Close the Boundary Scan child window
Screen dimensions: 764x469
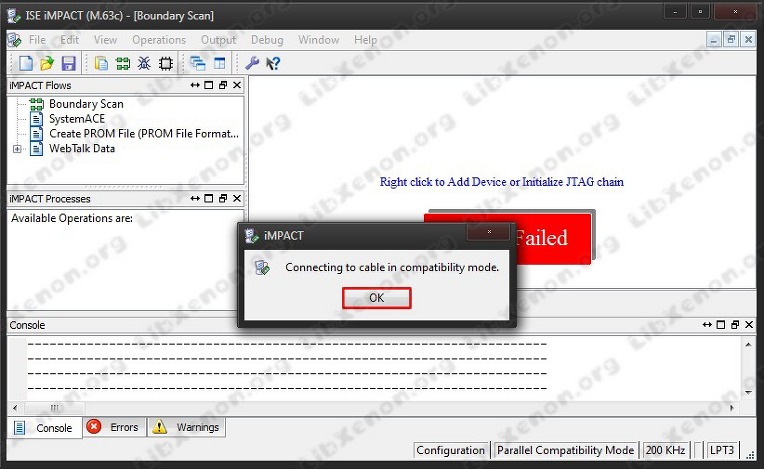[x=748, y=40]
